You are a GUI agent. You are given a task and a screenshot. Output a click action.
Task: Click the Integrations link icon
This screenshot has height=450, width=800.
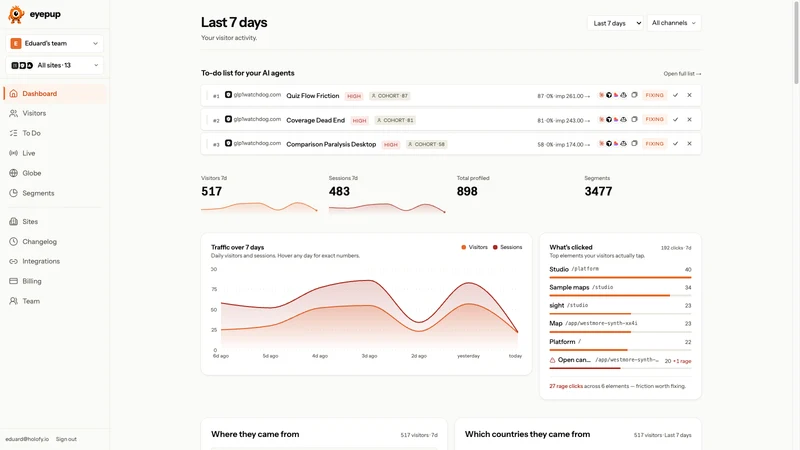click(14, 261)
